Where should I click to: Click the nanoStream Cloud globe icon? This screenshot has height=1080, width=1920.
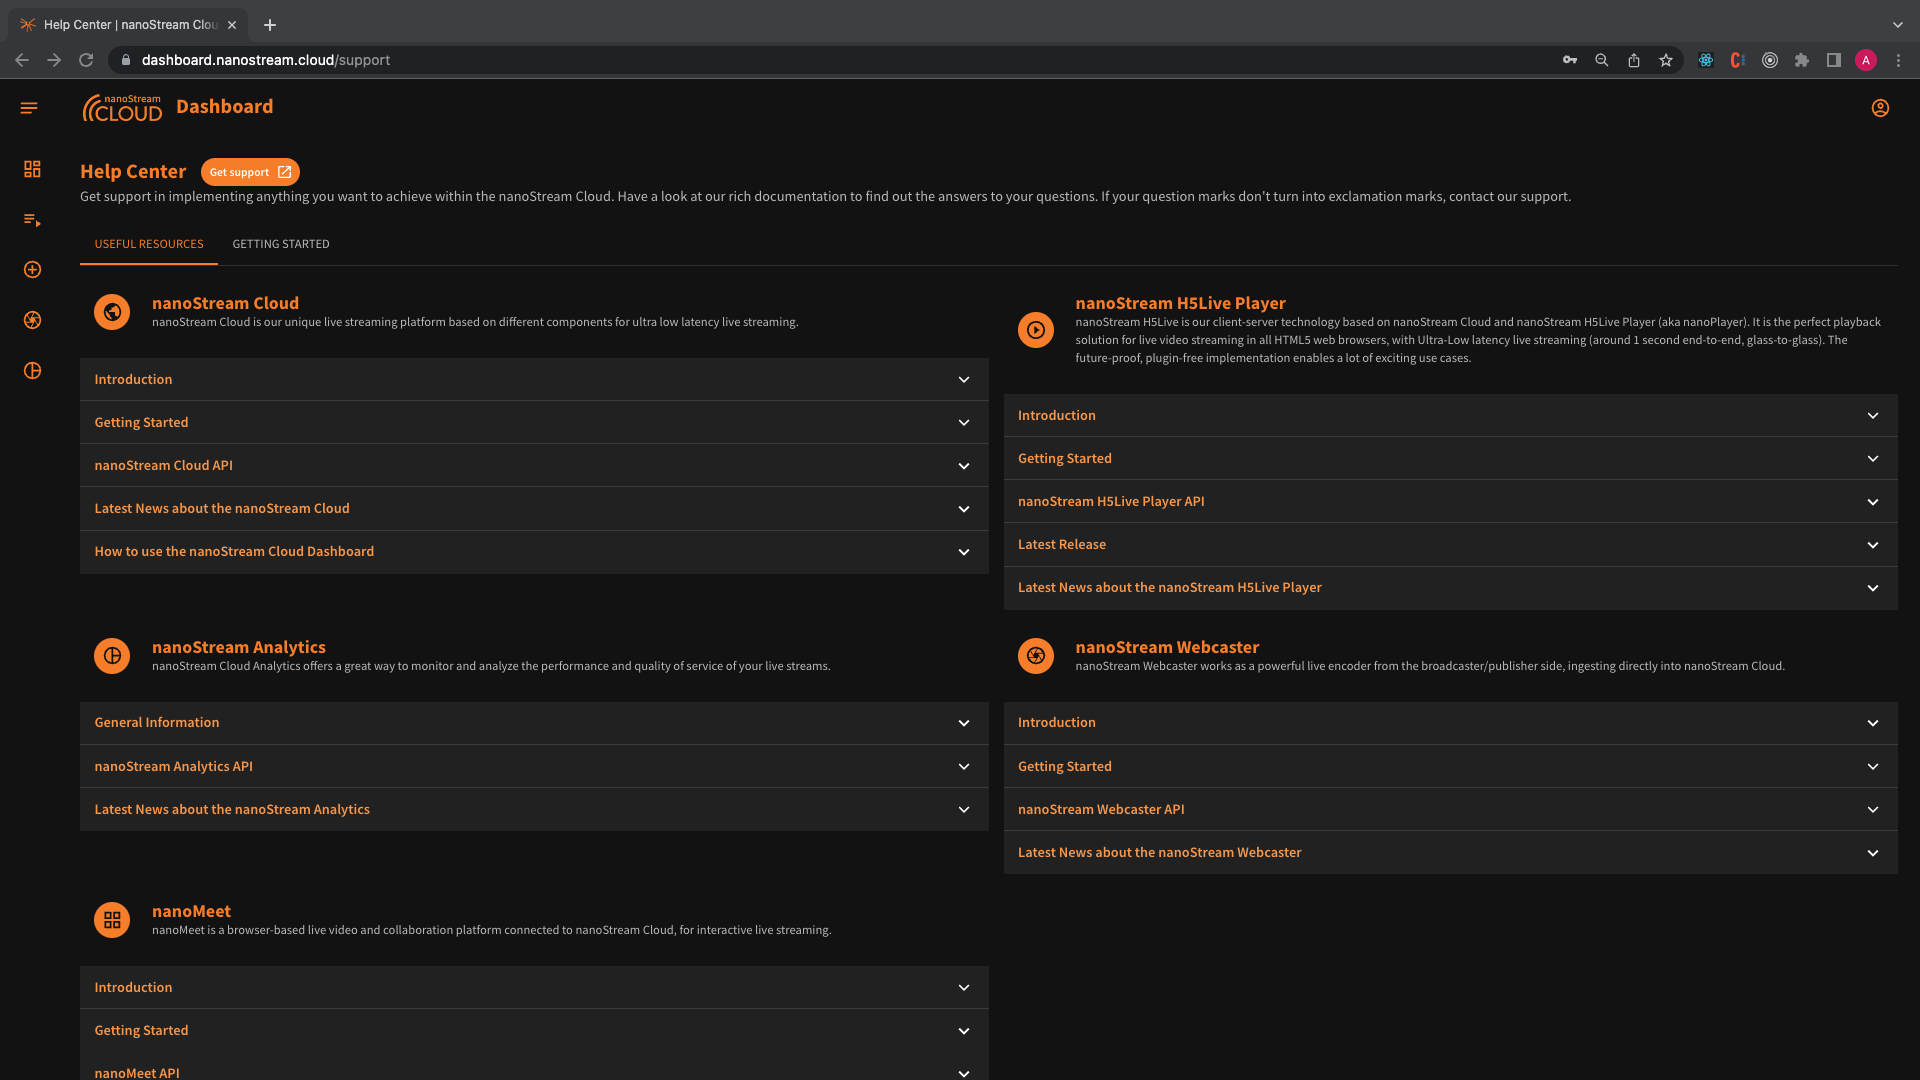click(x=112, y=312)
